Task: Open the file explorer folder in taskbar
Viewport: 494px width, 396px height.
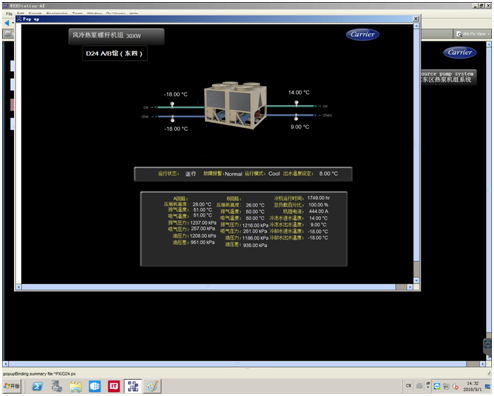Action: point(76,386)
